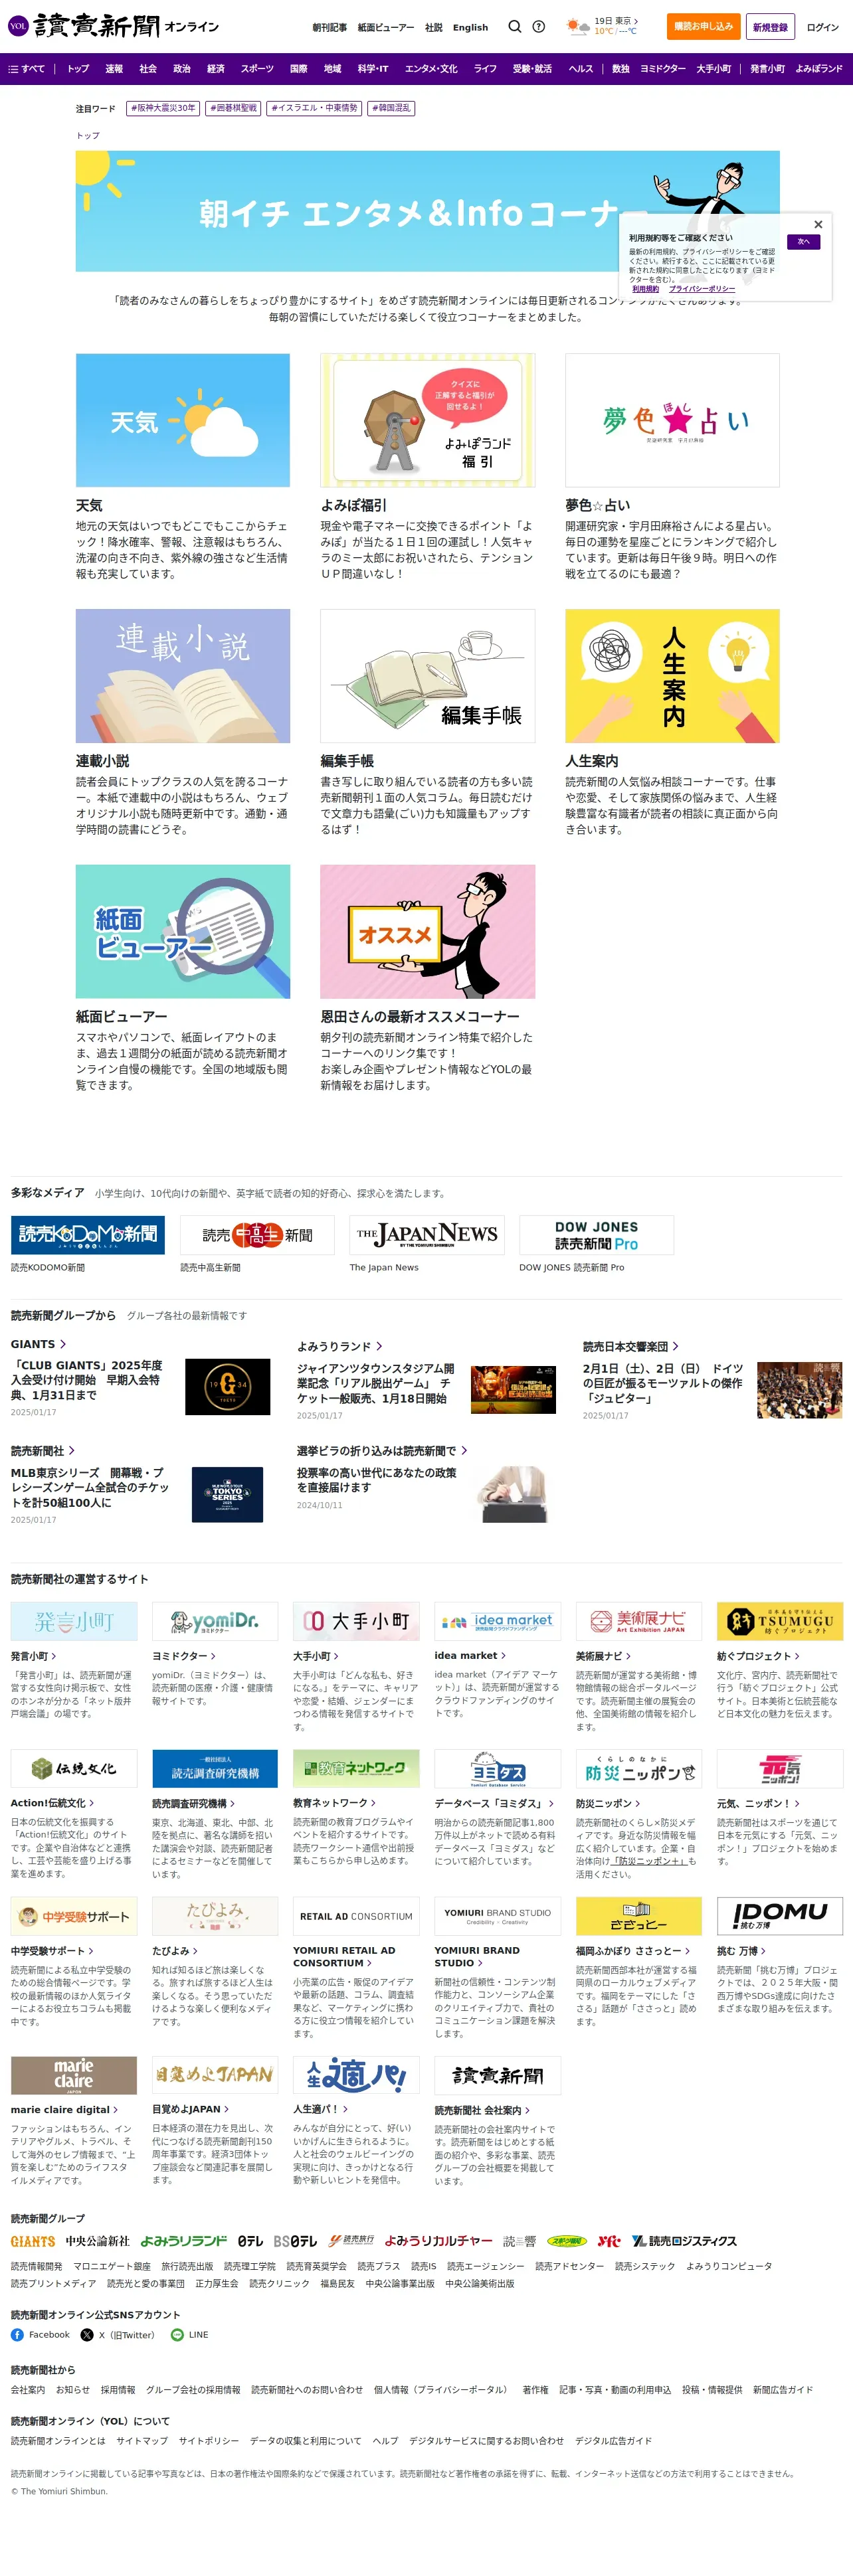Open 発言小町 chevron link under logo
The height and width of the screenshot is (2576, 853).
point(34,1656)
